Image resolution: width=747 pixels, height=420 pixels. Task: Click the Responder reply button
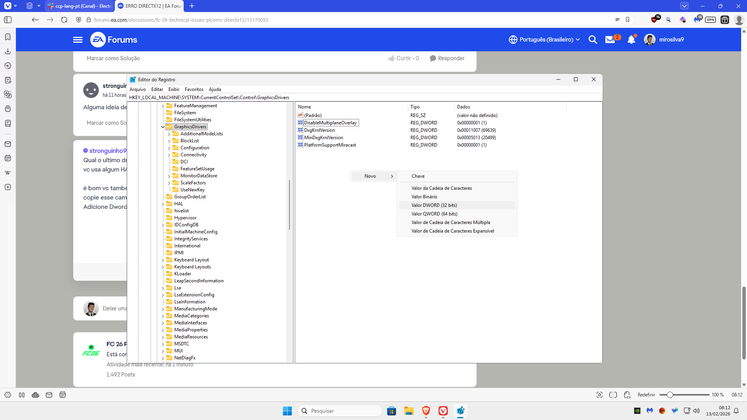pos(447,58)
